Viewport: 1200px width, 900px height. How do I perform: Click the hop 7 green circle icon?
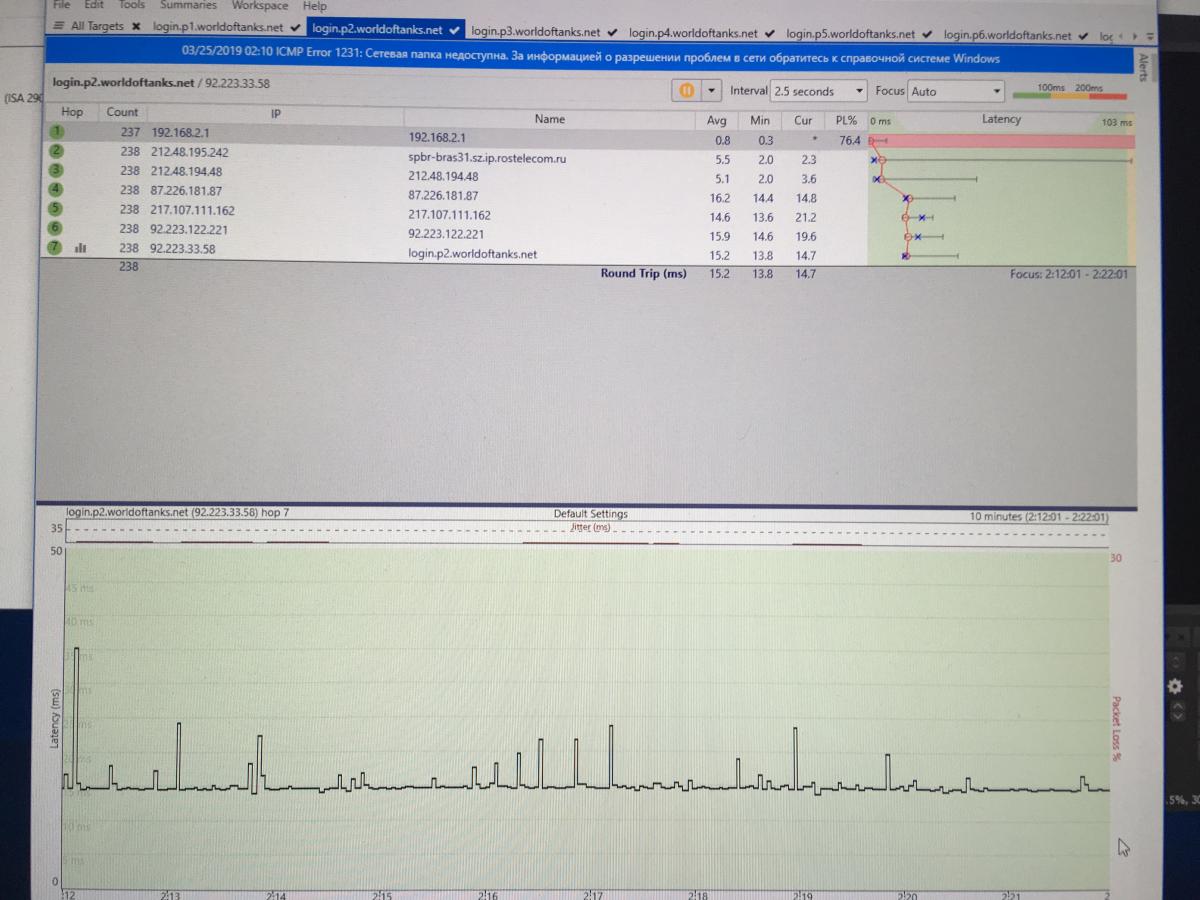(56, 247)
